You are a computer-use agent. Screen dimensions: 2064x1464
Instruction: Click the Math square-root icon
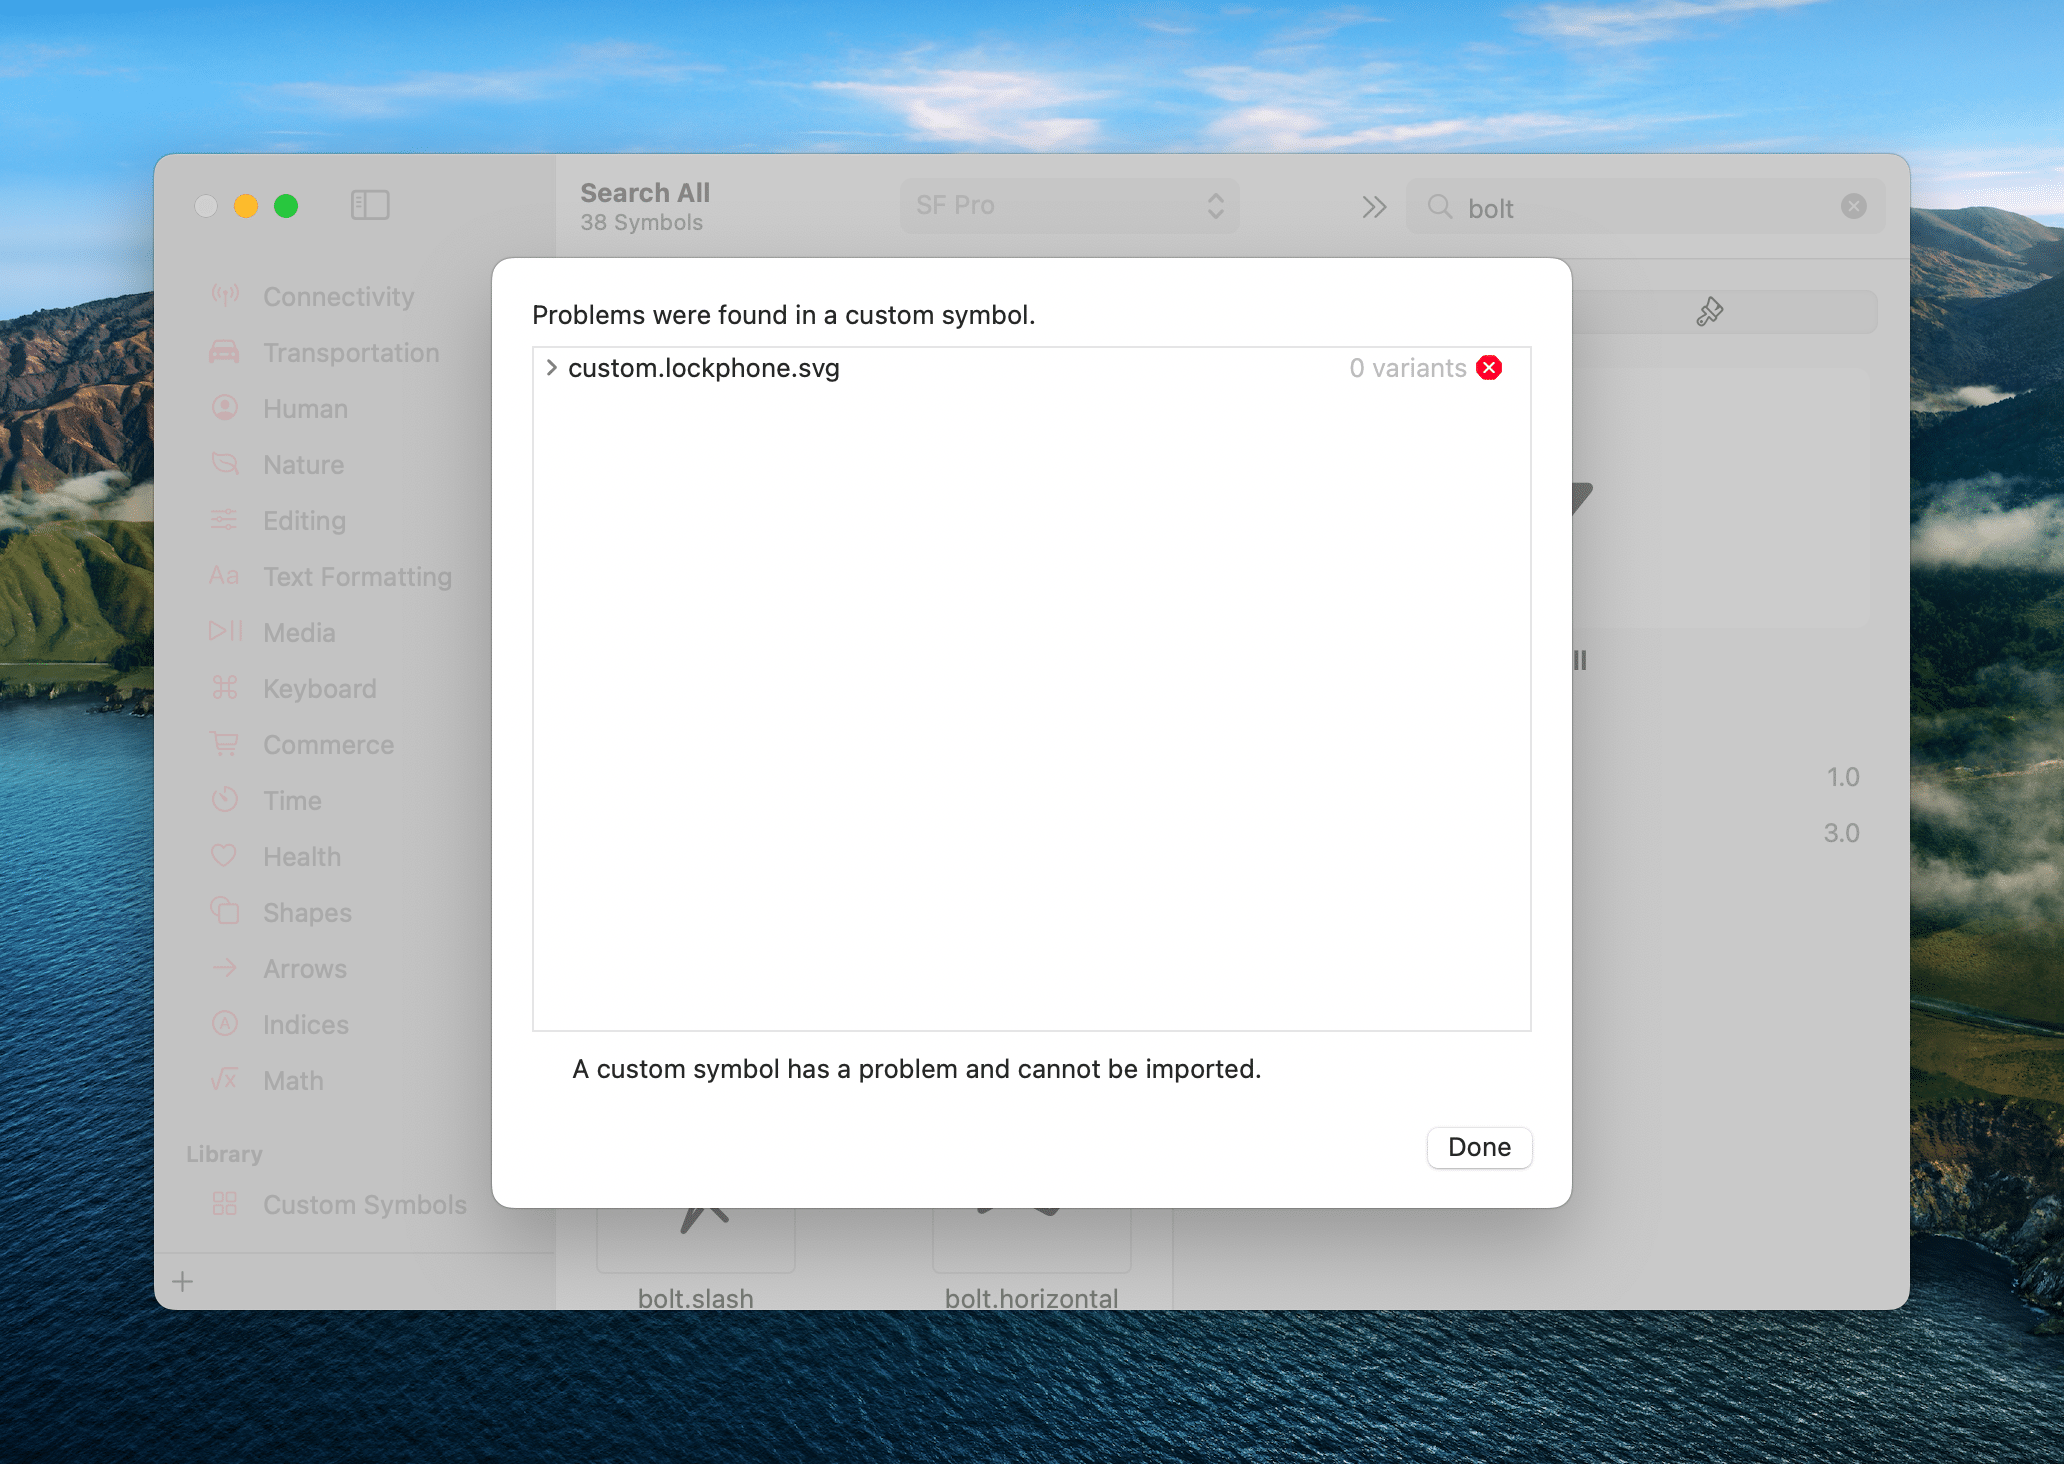(225, 1080)
